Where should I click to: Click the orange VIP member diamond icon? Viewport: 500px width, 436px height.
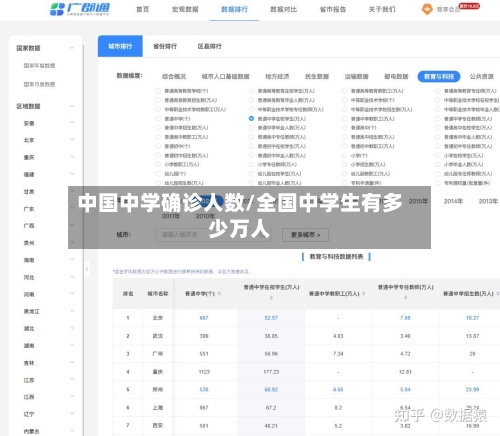click(427, 9)
